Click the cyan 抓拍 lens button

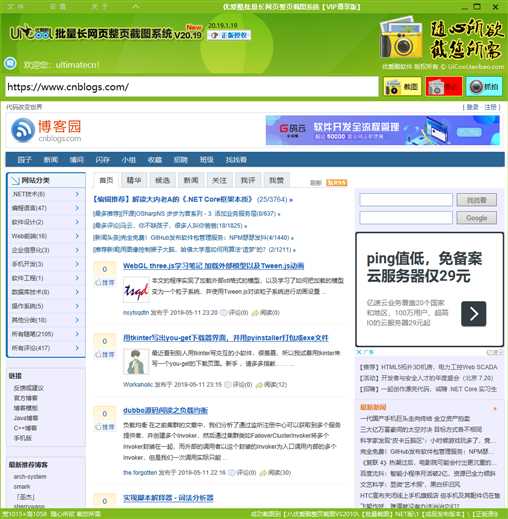(484, 87)
